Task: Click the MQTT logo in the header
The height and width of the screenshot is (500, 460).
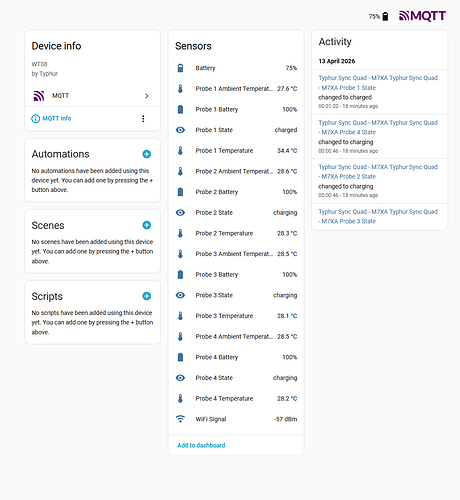Action: [422, 16]
